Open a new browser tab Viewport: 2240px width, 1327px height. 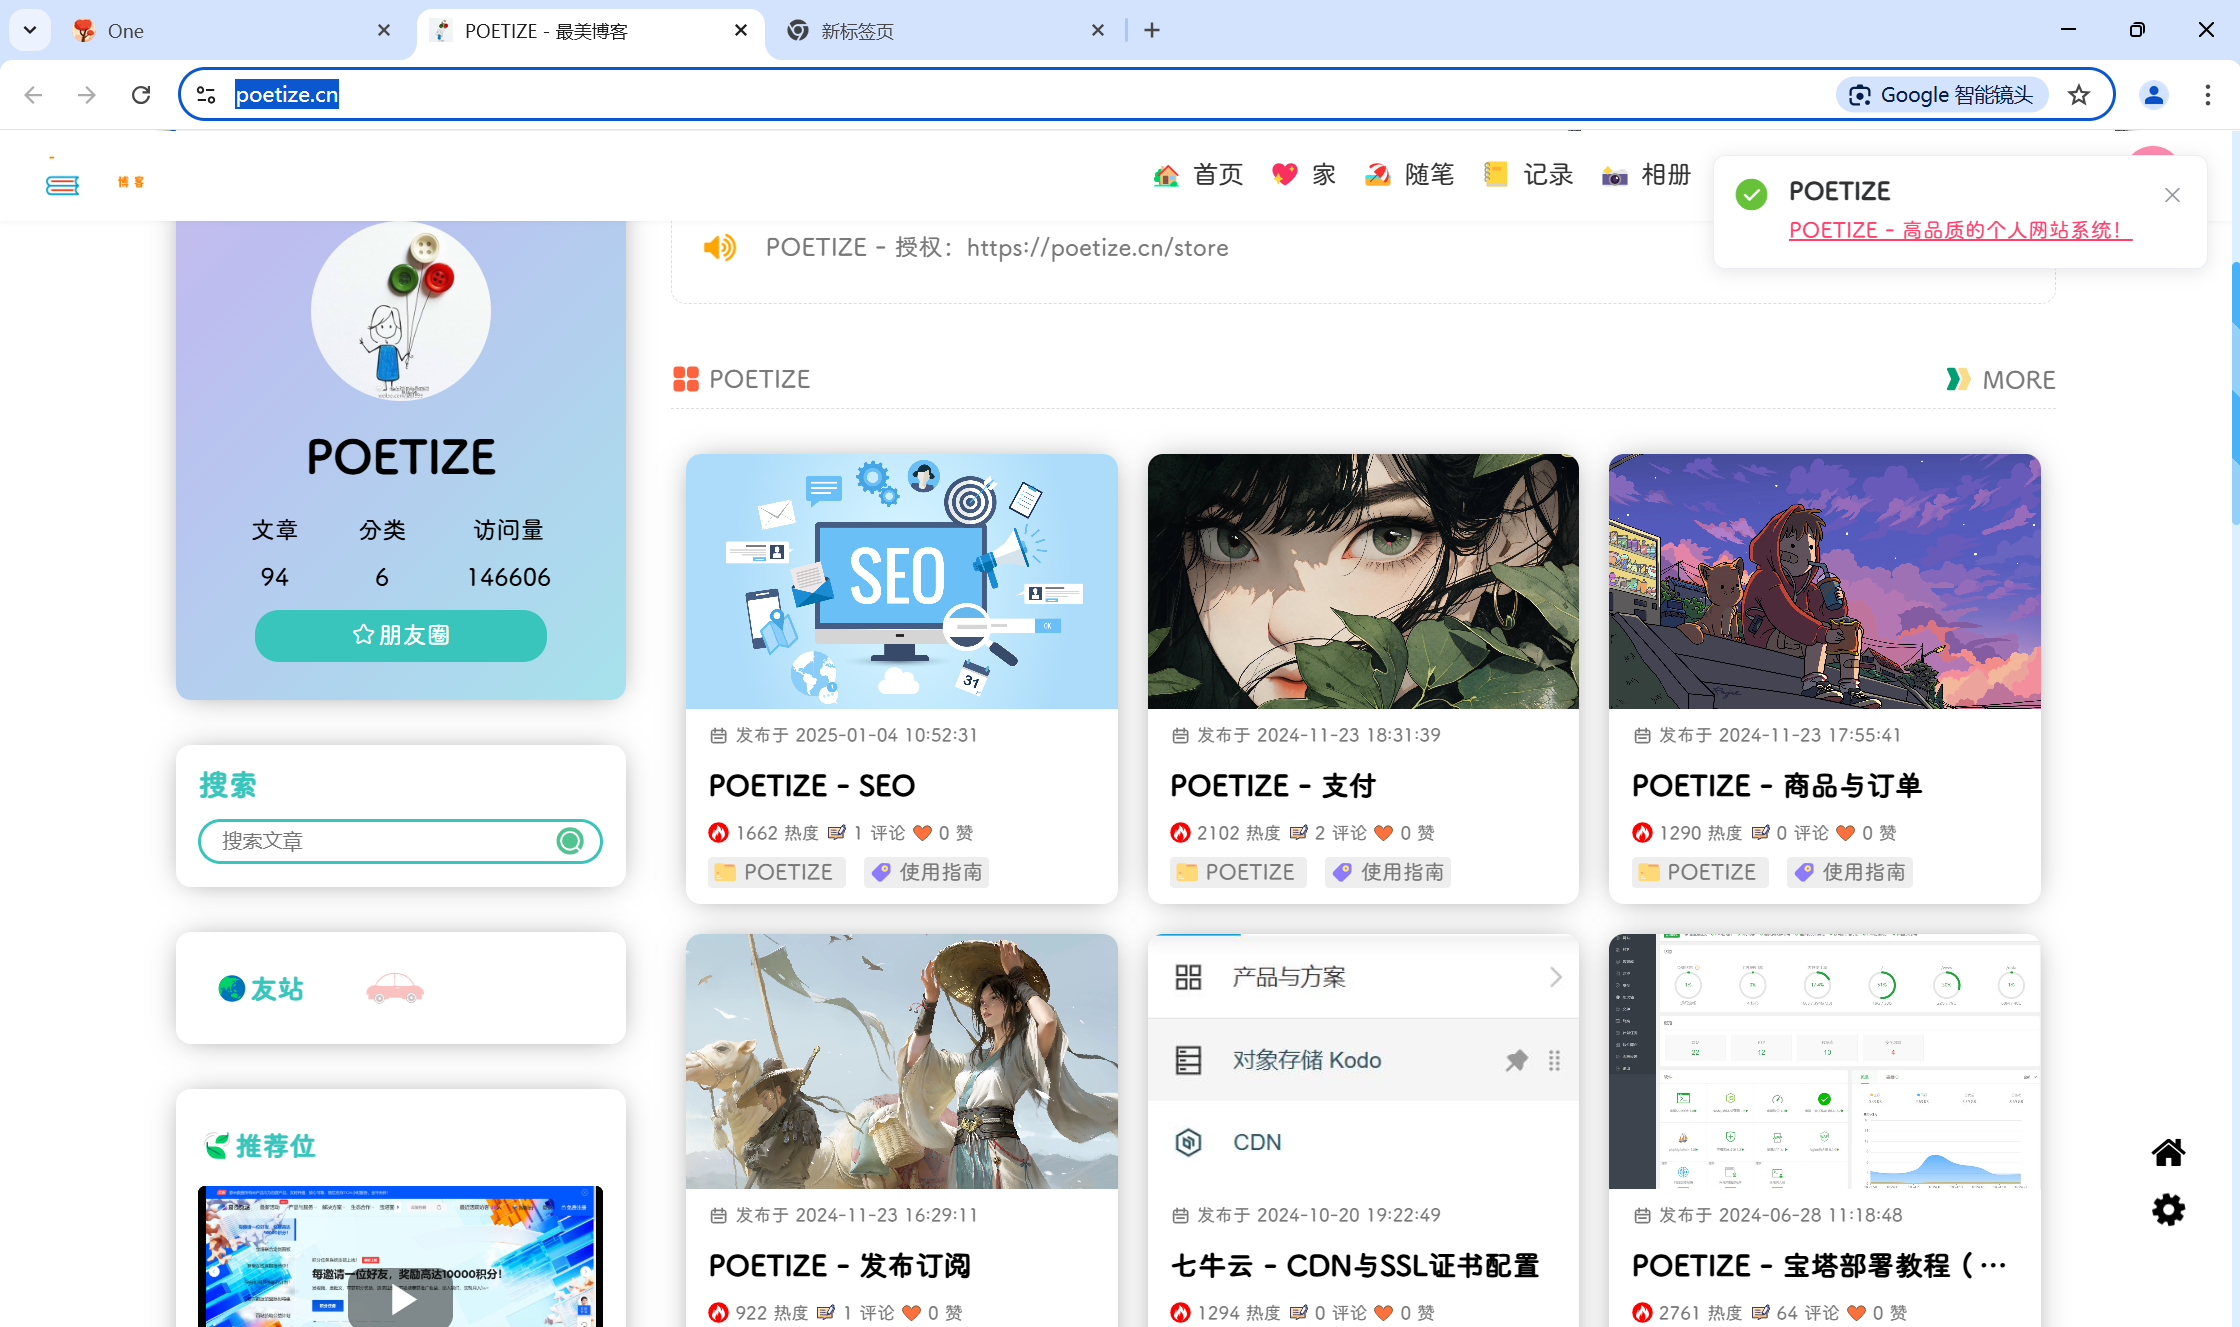1152,31
